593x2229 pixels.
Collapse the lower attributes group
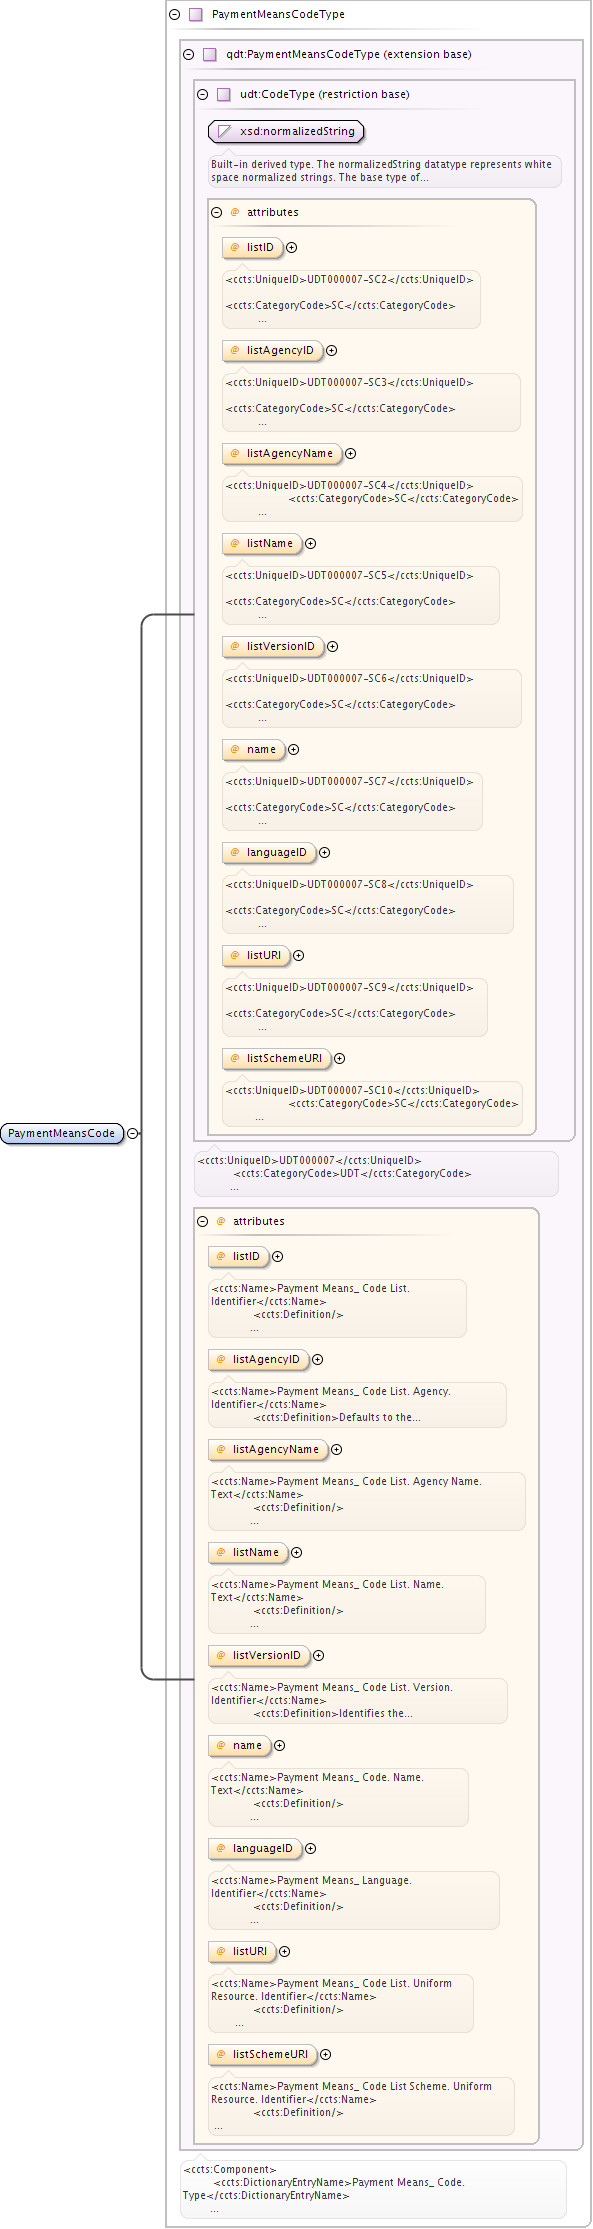pos(202,1222)
